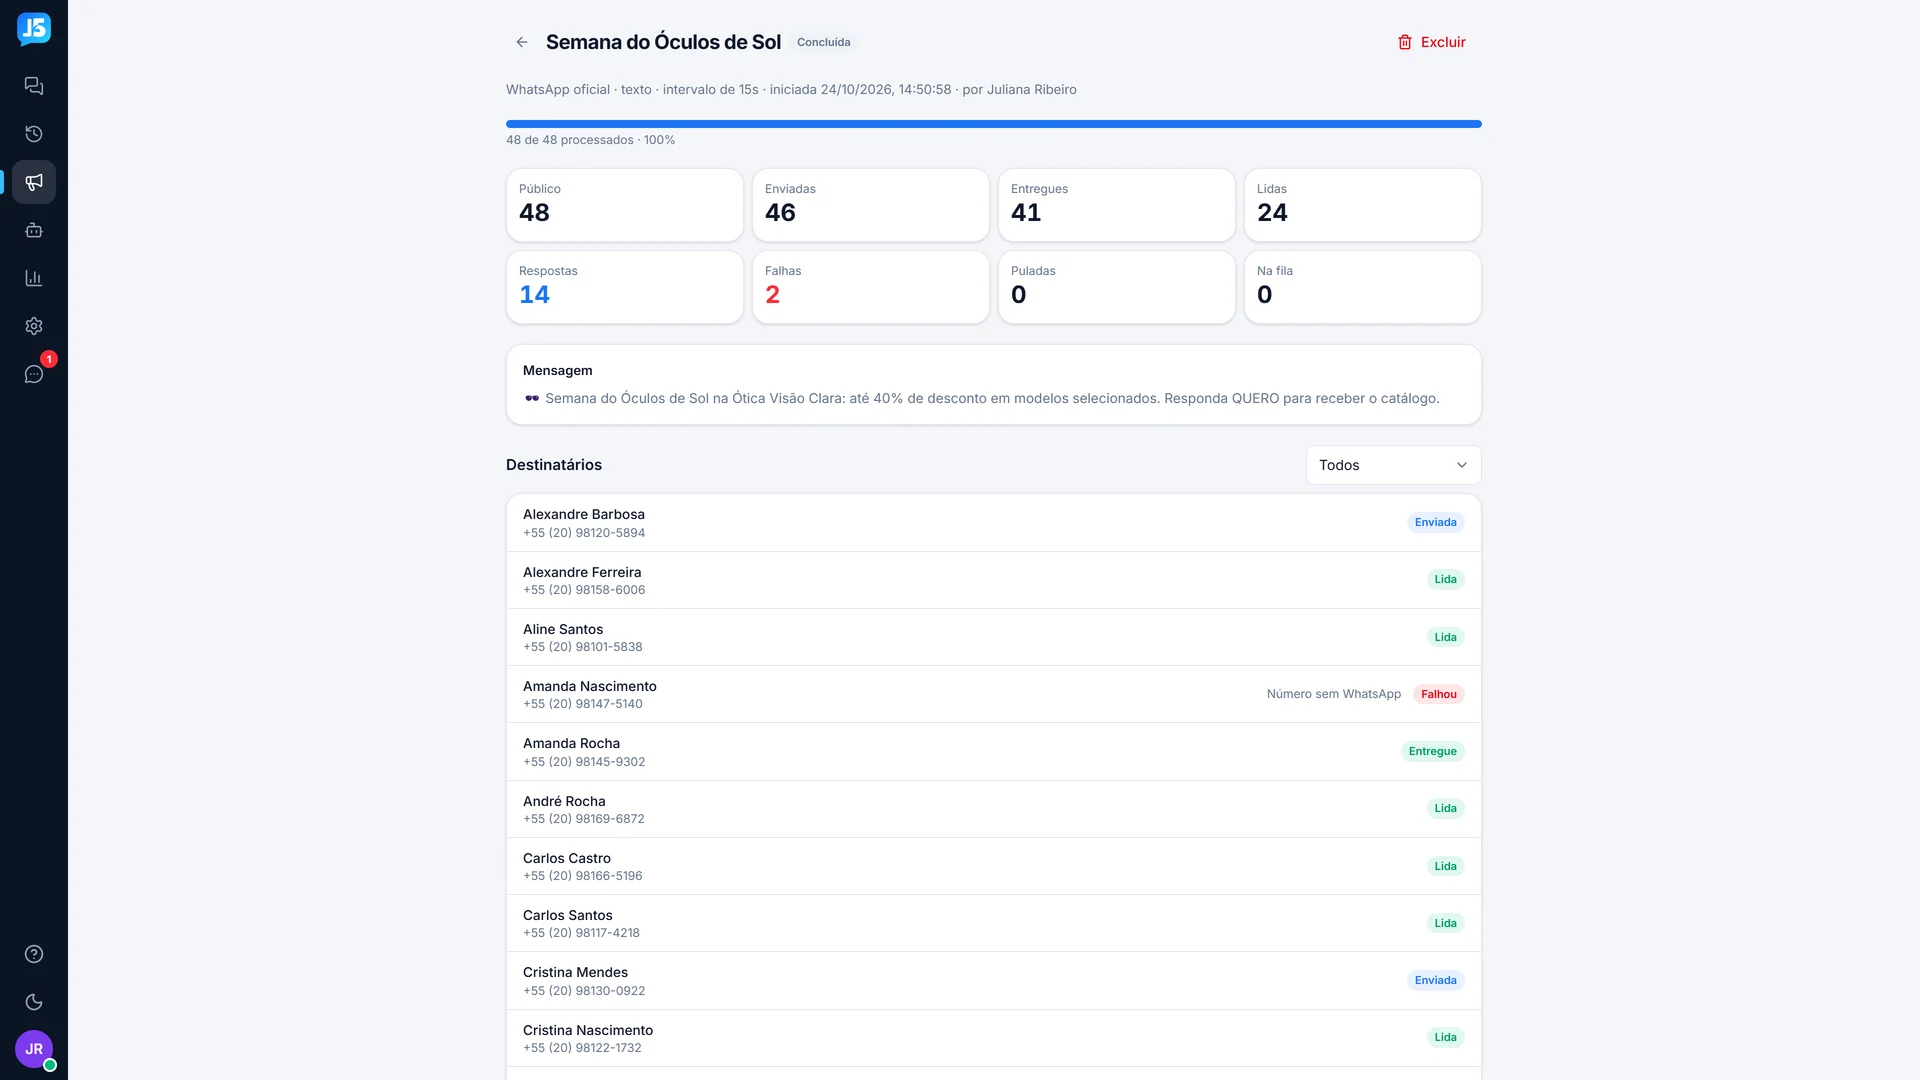Click the Respostas 14 stat card
1920x1080 pixels.
pyautogui.click(x=625, y=287)
